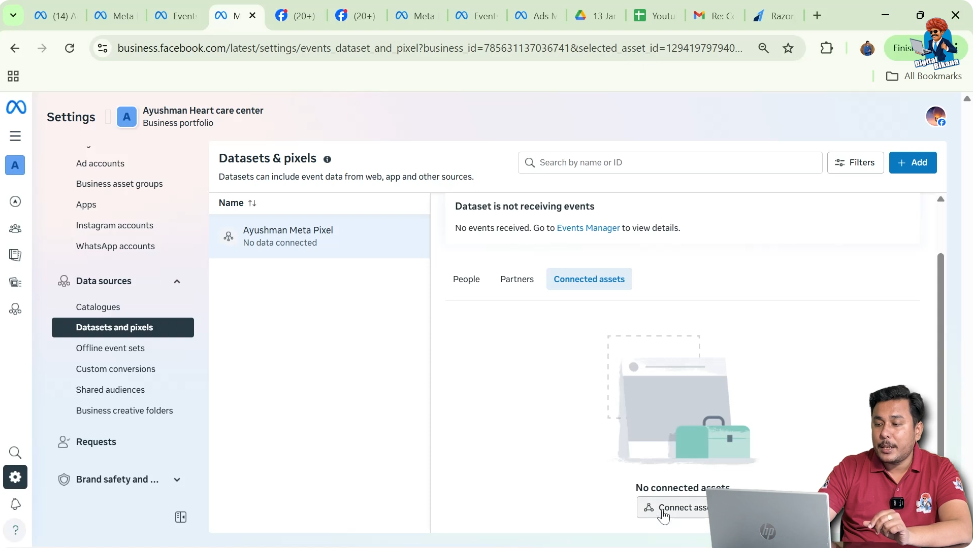Switch to the Google Drive browser tab
This screenshot has width=975, height=549.
pyautogui.click(x=596, y=16)
